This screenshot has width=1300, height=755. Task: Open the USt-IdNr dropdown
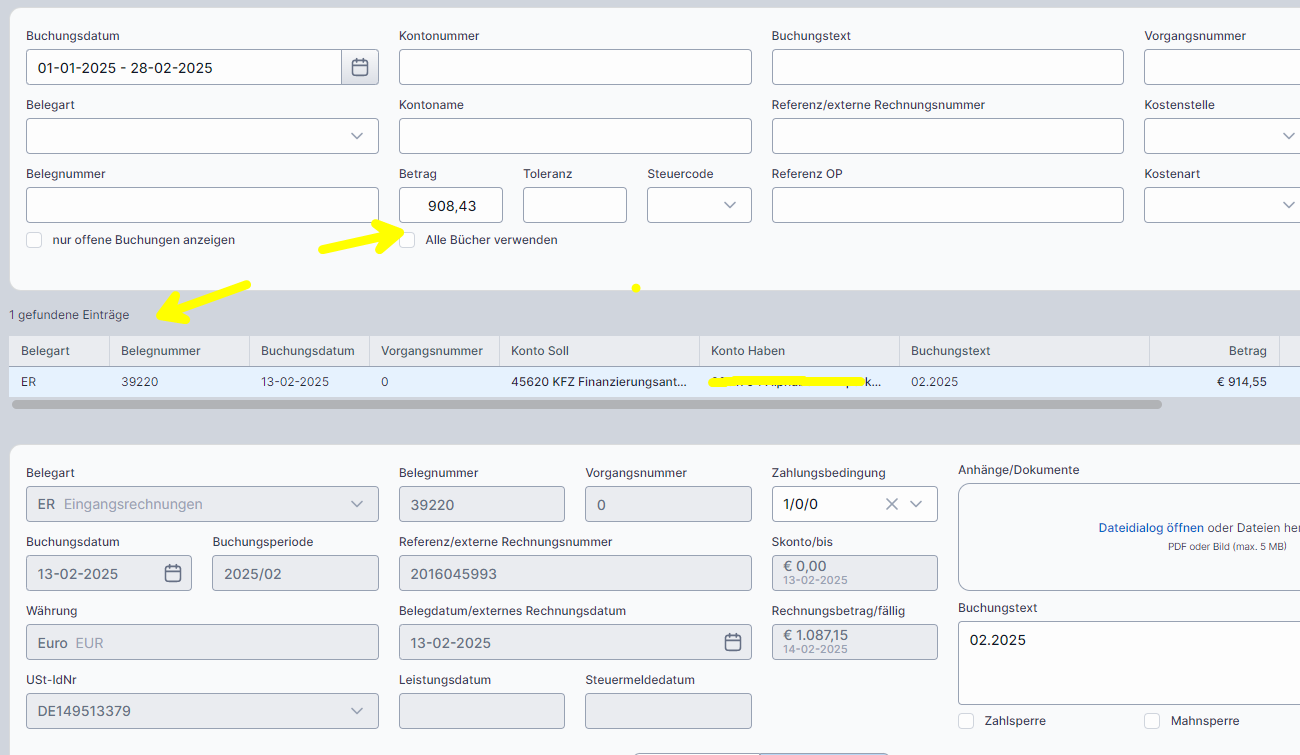click(x=357, y=711)
